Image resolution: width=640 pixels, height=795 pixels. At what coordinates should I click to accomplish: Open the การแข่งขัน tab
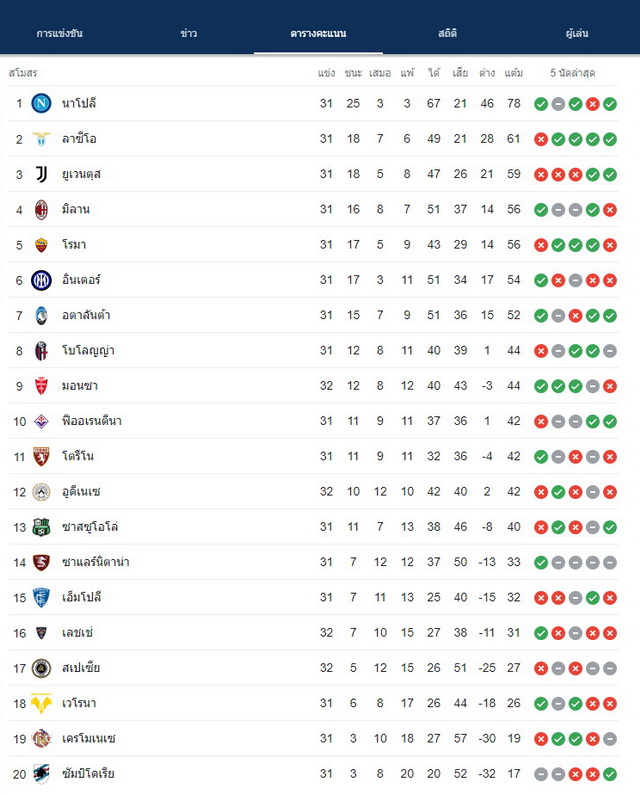click(59, 33)
